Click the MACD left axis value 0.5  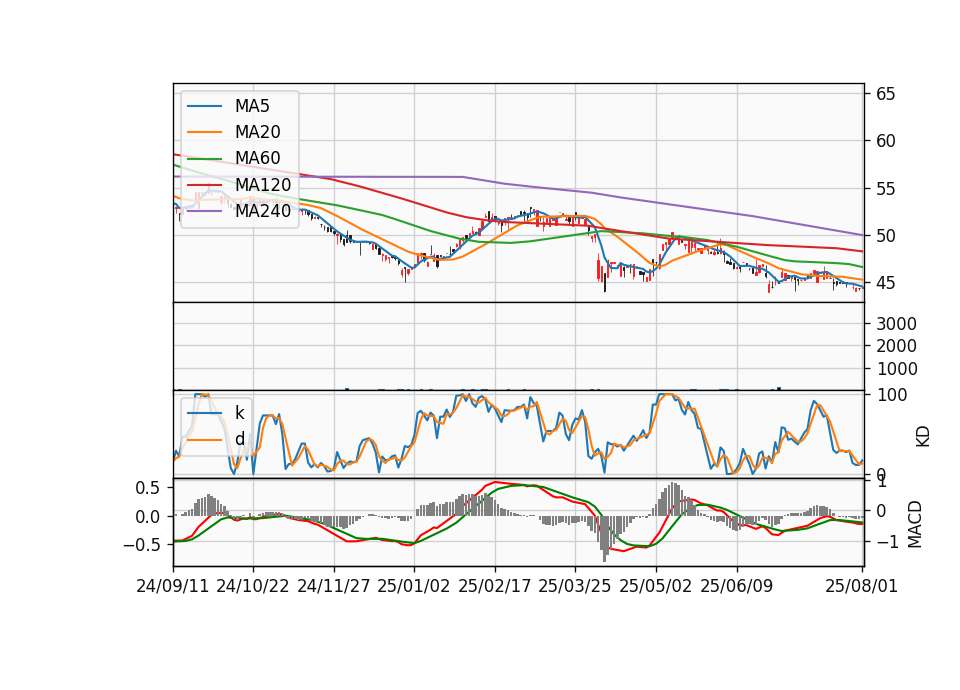coord(147,488)
